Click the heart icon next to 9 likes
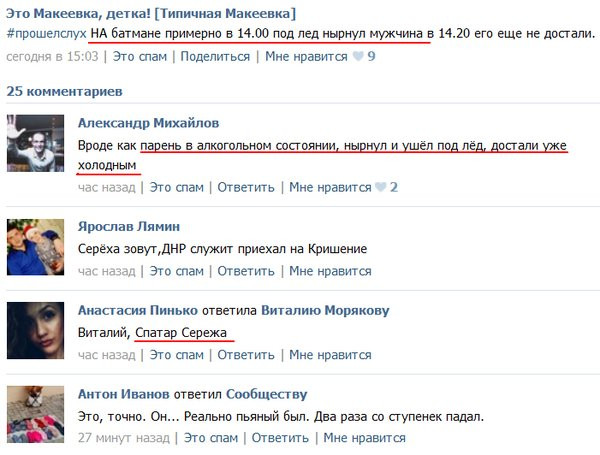Viewport: 600px width, 455px height. pos(358,57)
